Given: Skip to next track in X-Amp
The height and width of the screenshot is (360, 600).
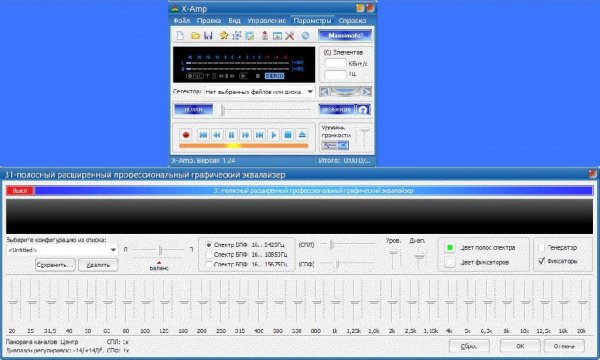Looking at the screenshot, I should pos(259,135).
